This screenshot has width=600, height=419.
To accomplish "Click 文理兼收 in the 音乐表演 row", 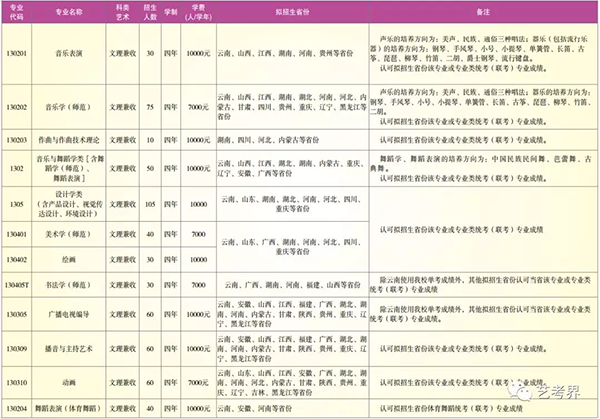I will tap(122, 54).
